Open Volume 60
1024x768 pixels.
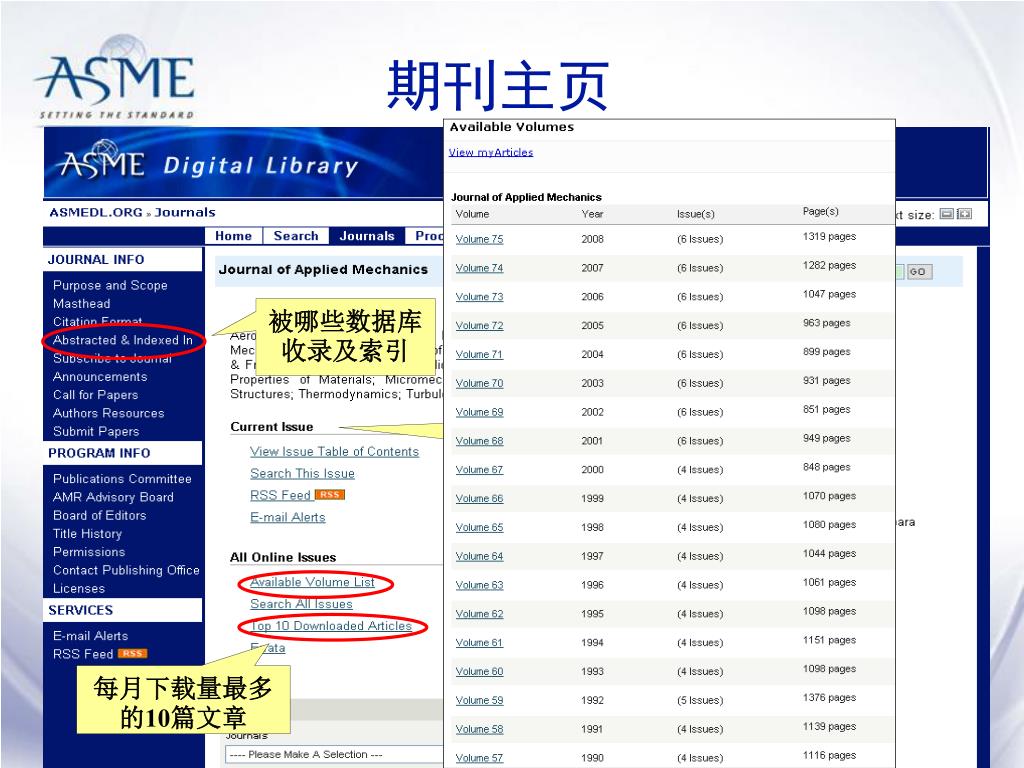click(479, 671)
